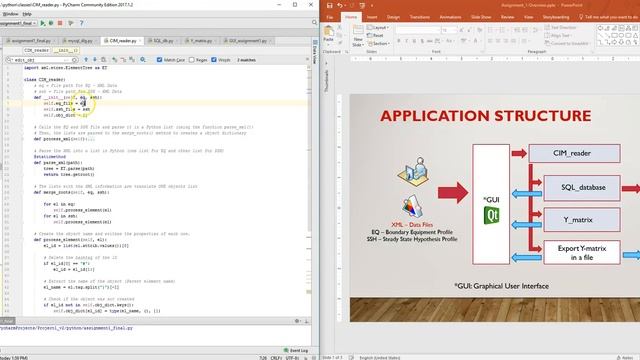The image size is (640, 360).
Task: Open the Event Log in PyCharm
Action: [296, 350]
